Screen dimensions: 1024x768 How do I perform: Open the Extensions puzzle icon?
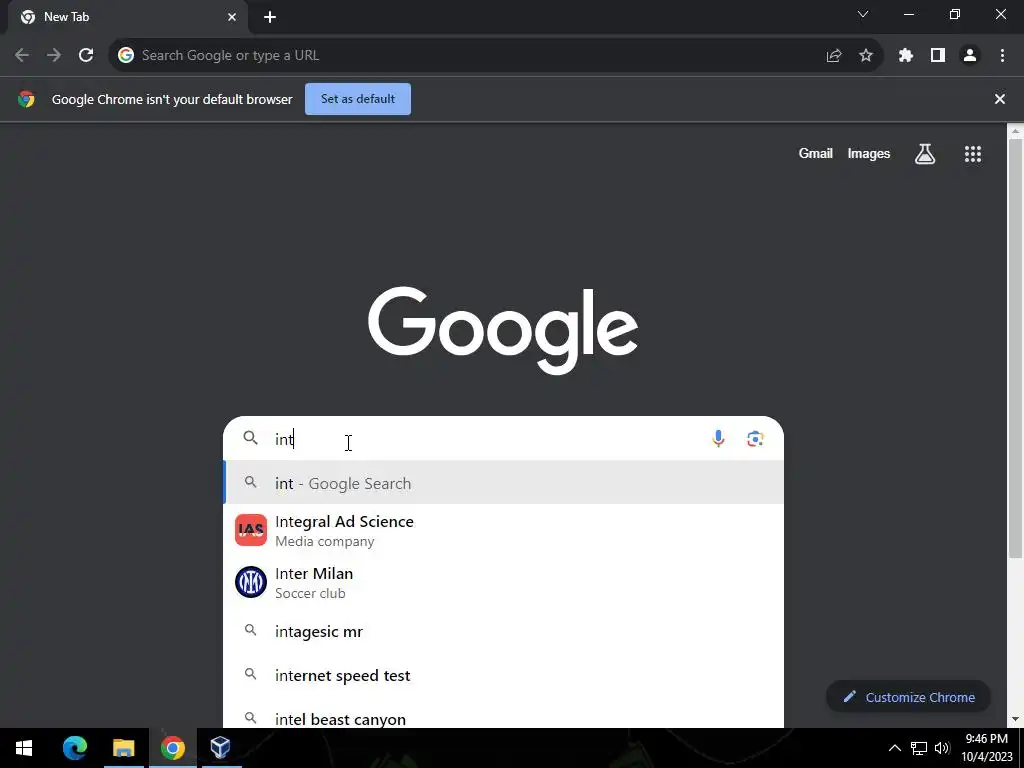tap(906, 56)
